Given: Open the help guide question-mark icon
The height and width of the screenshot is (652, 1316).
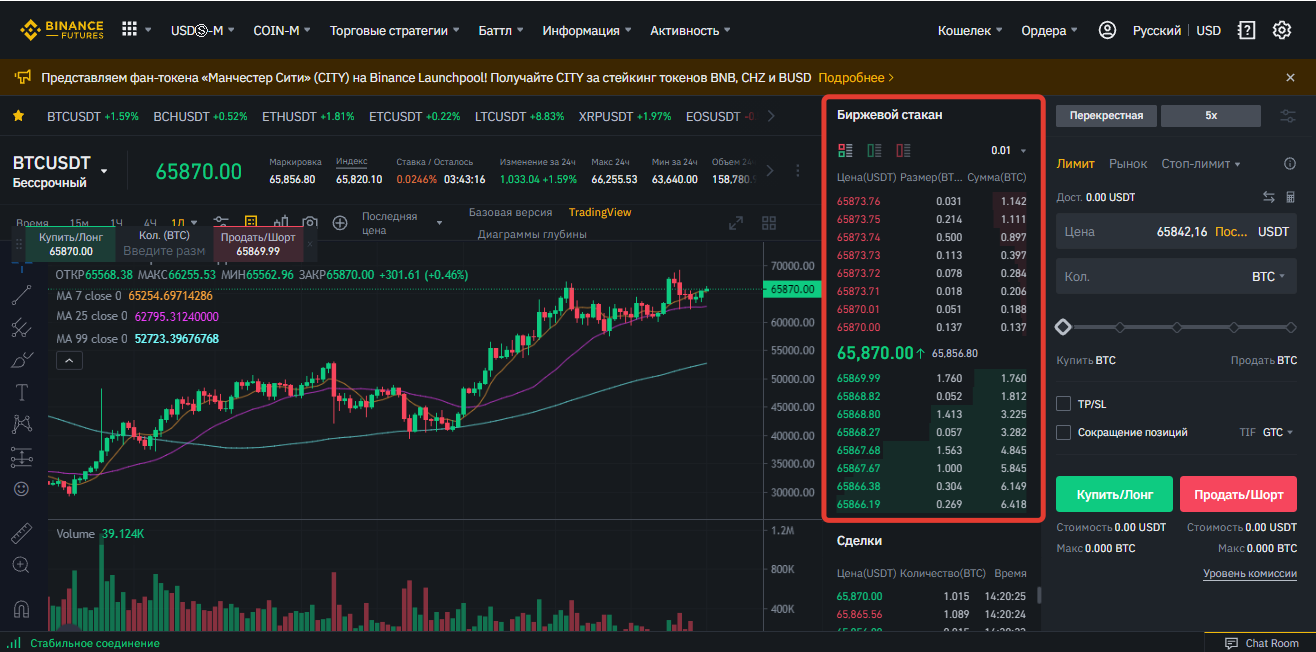Looking at the screenshot, I should (x=1246, y=30).
